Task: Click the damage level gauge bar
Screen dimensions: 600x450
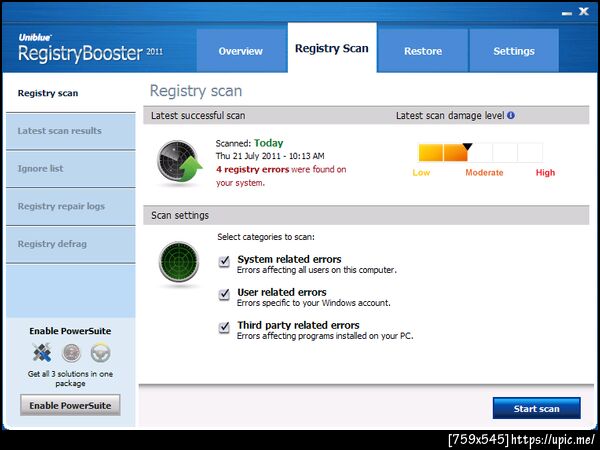Action: (481, 152)
